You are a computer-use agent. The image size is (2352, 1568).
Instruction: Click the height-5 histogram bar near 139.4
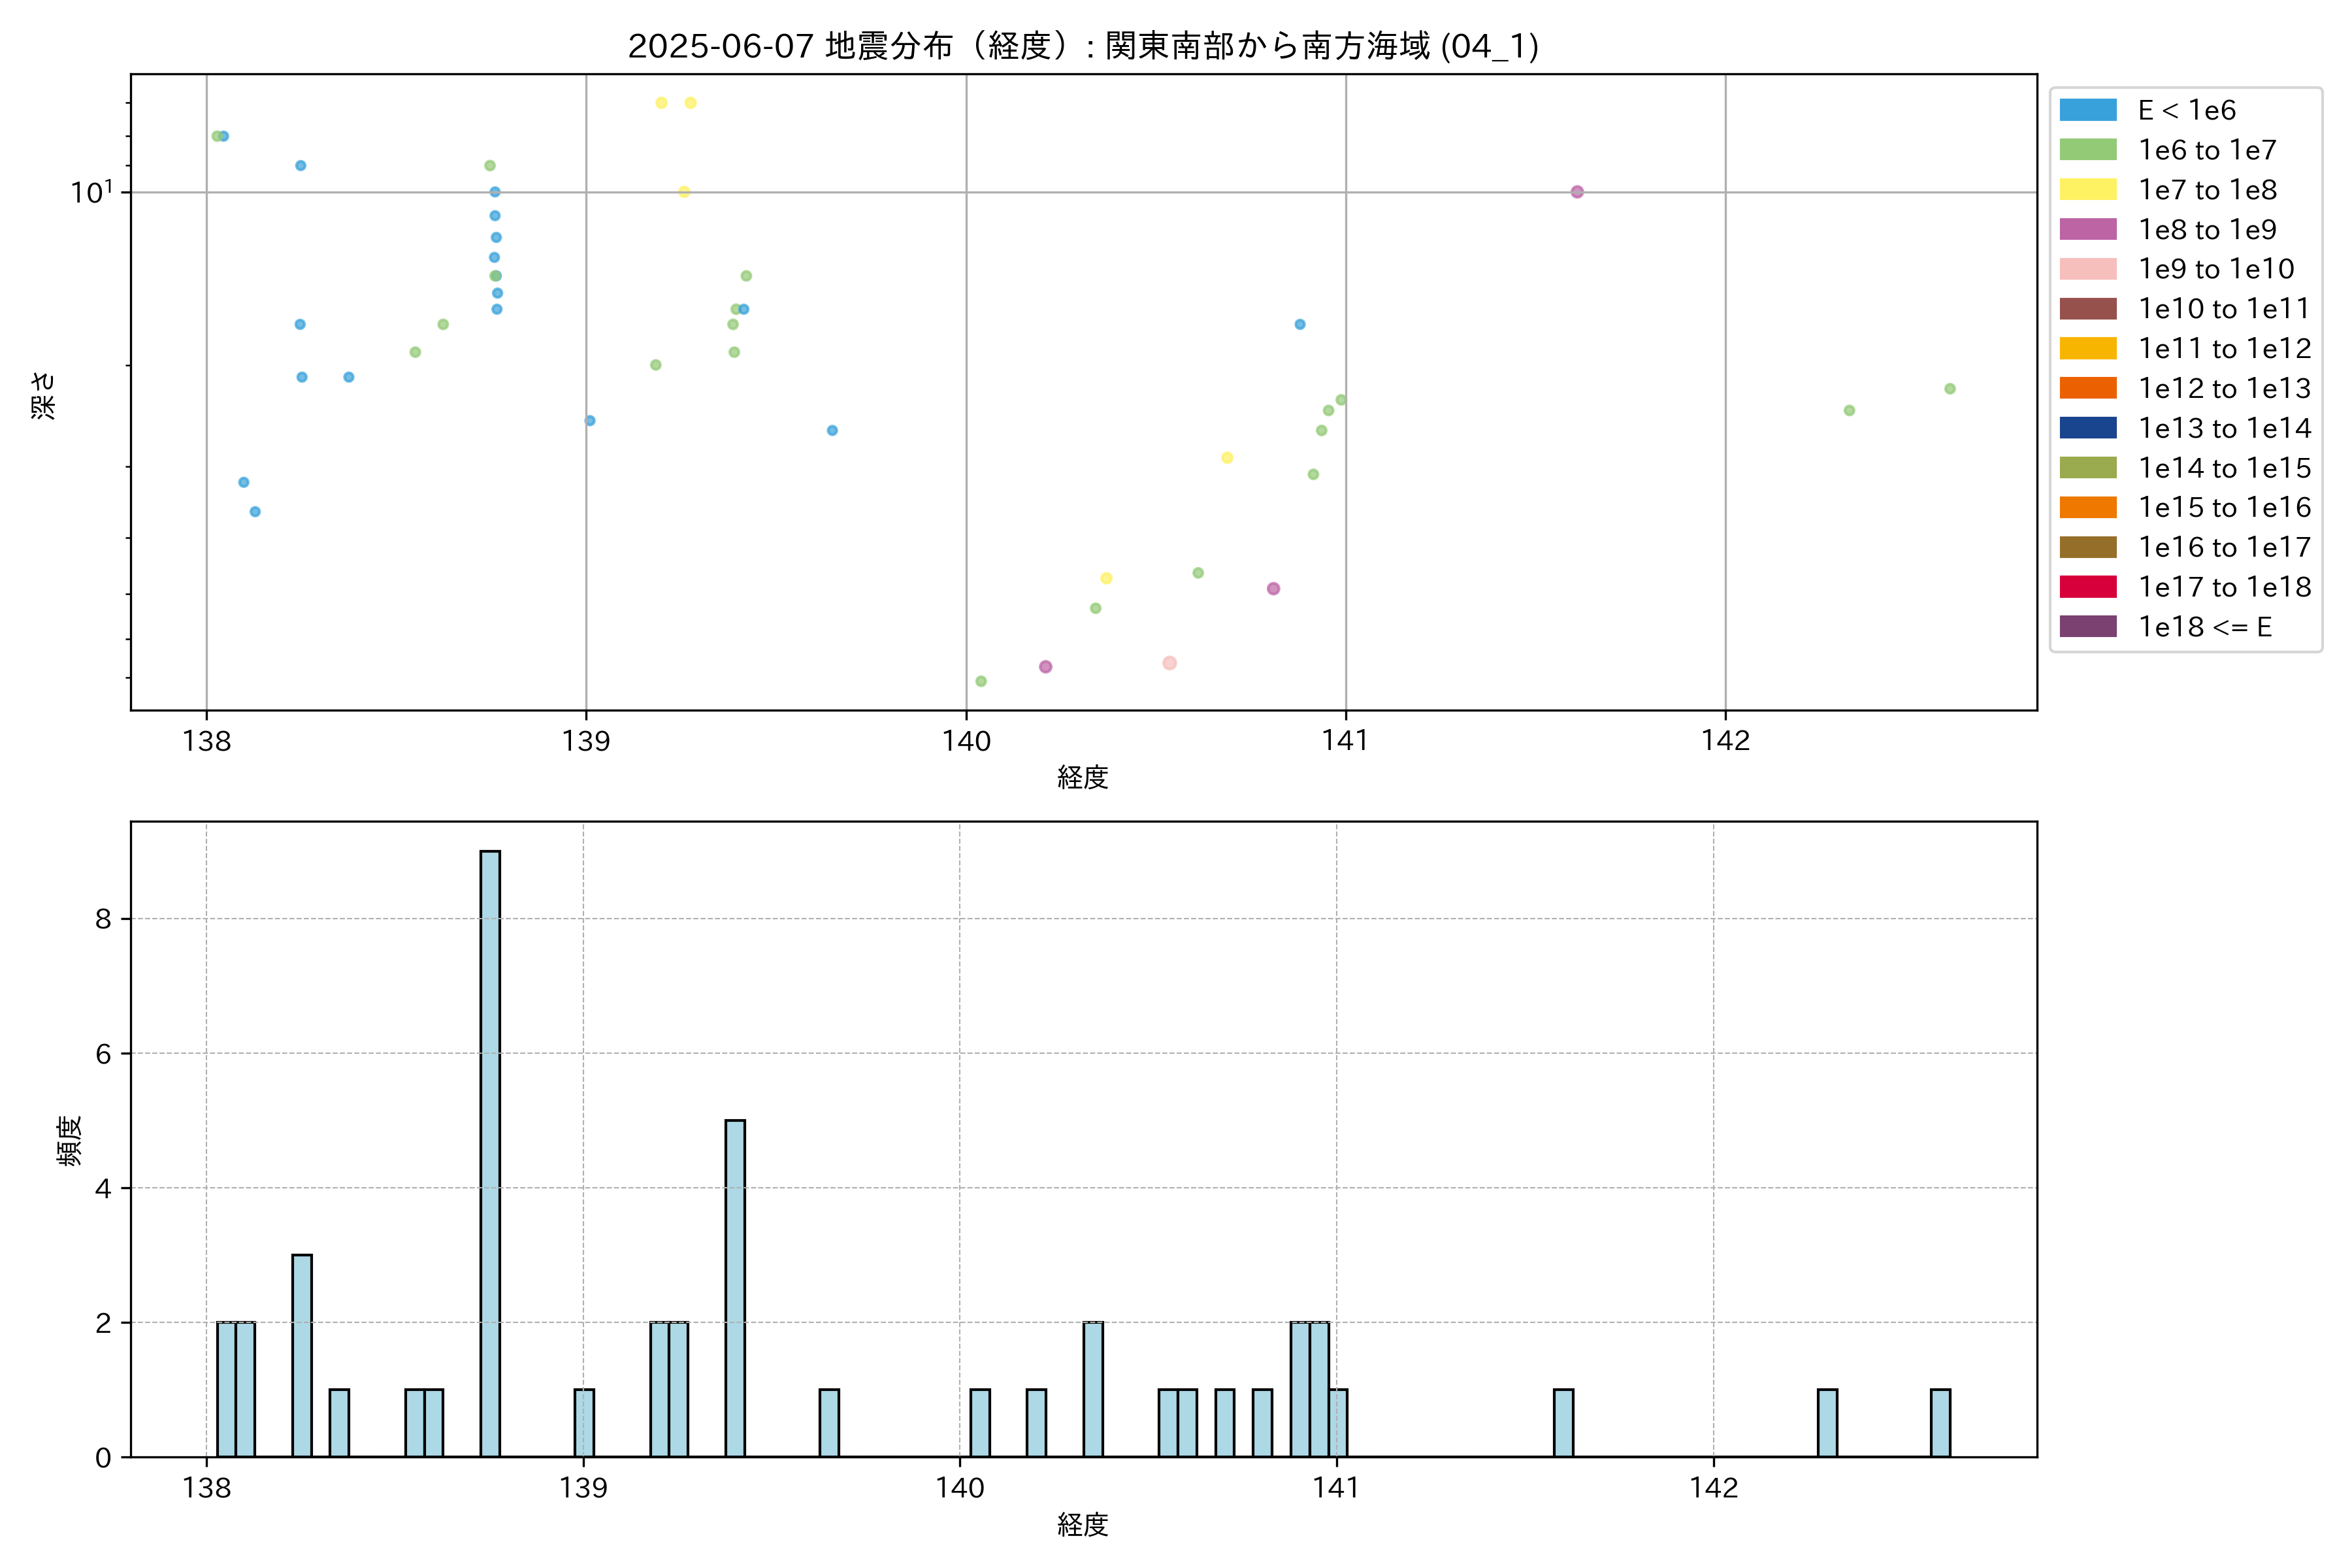point(735,1288)
